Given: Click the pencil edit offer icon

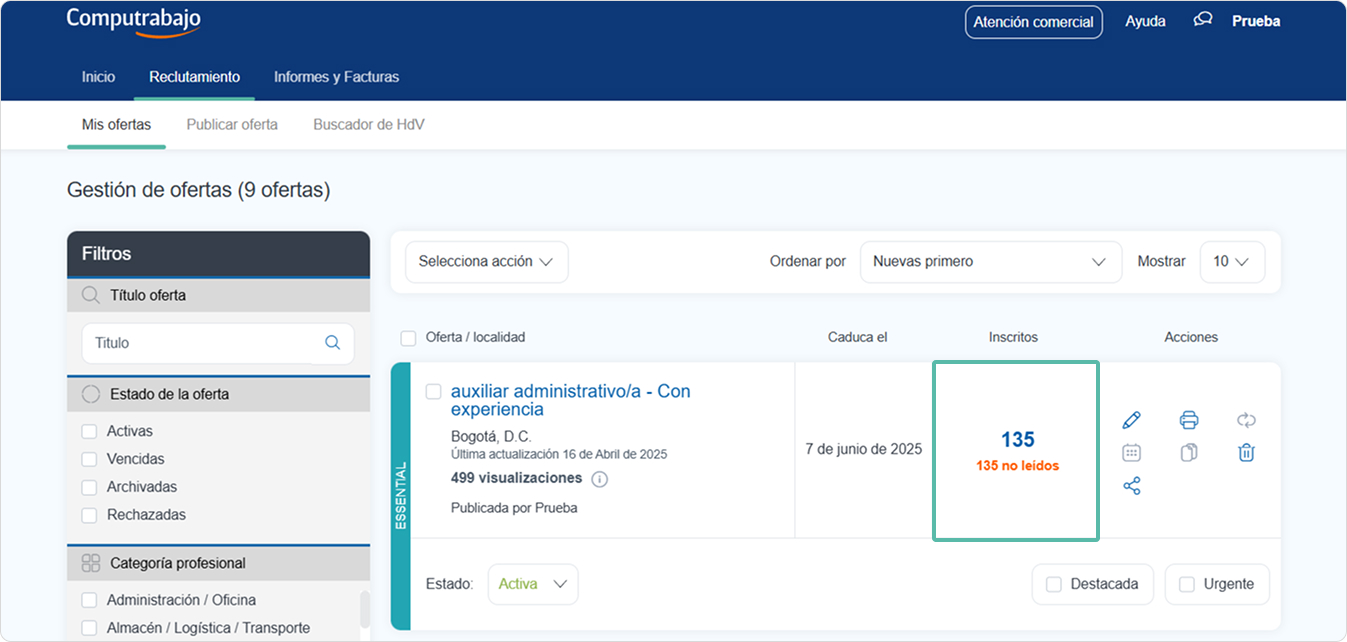Looking at the screenshot, I should point(1131,420).
